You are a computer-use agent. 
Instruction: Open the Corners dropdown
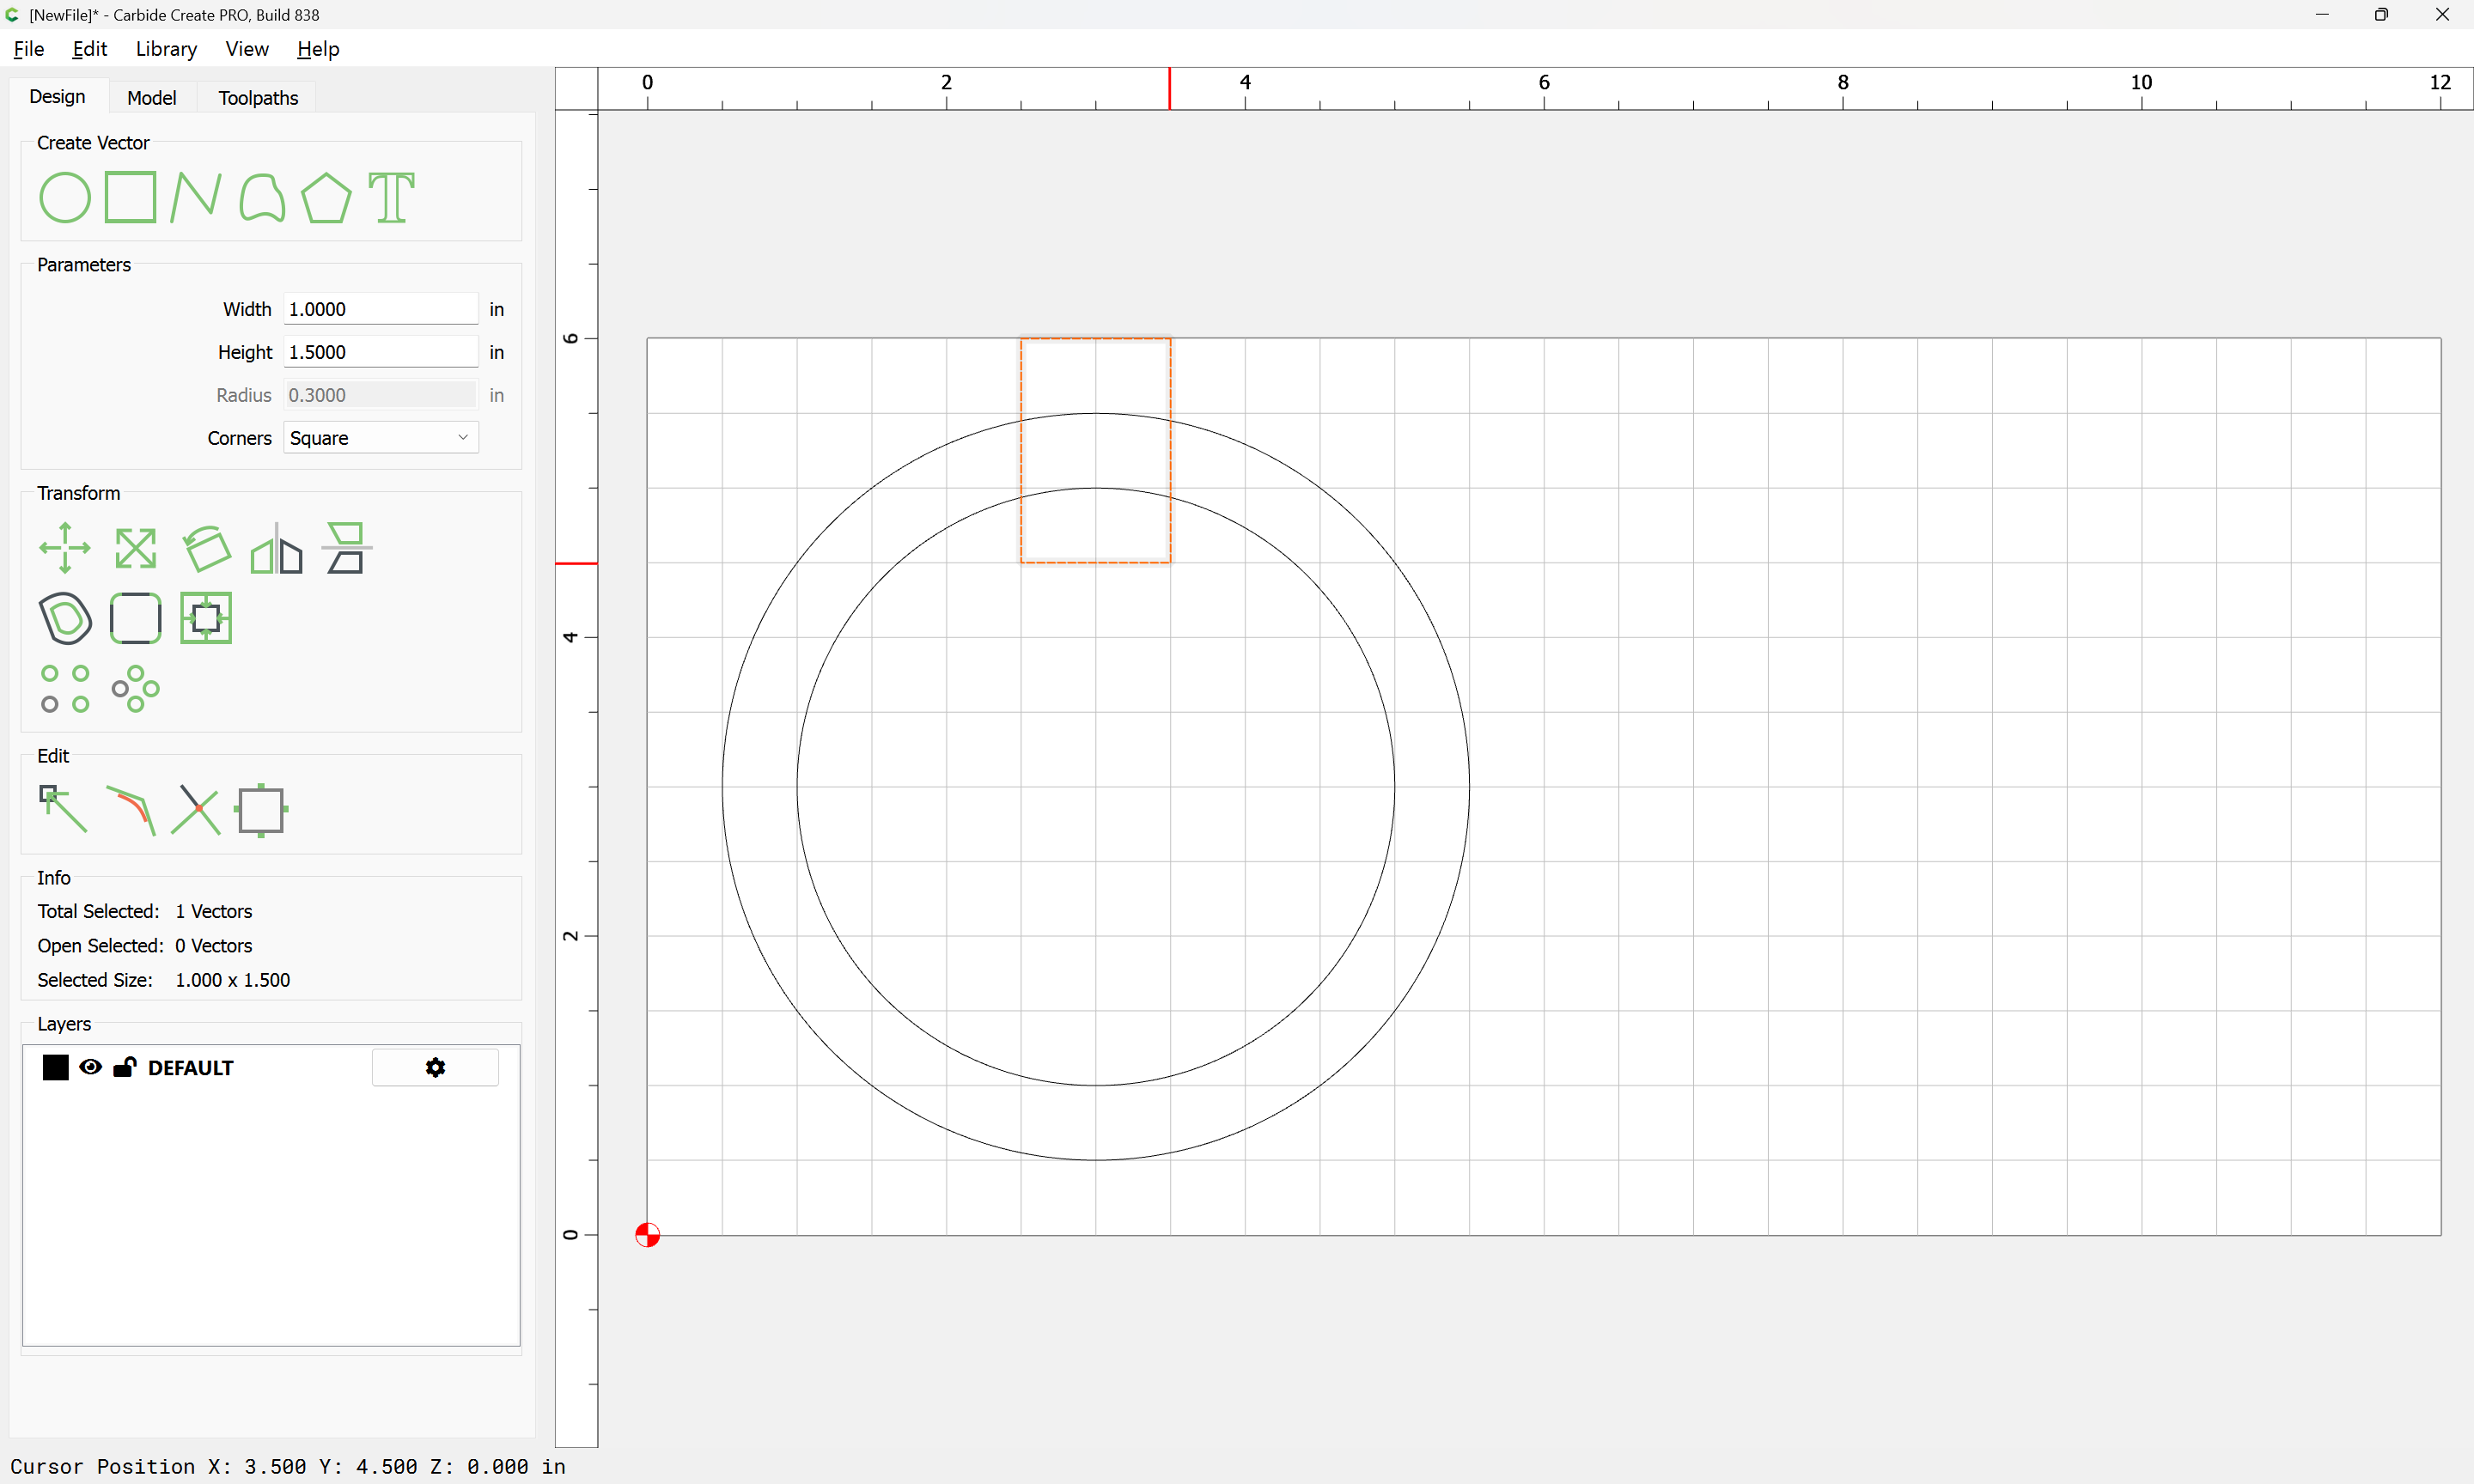click(x=380, y=438)
